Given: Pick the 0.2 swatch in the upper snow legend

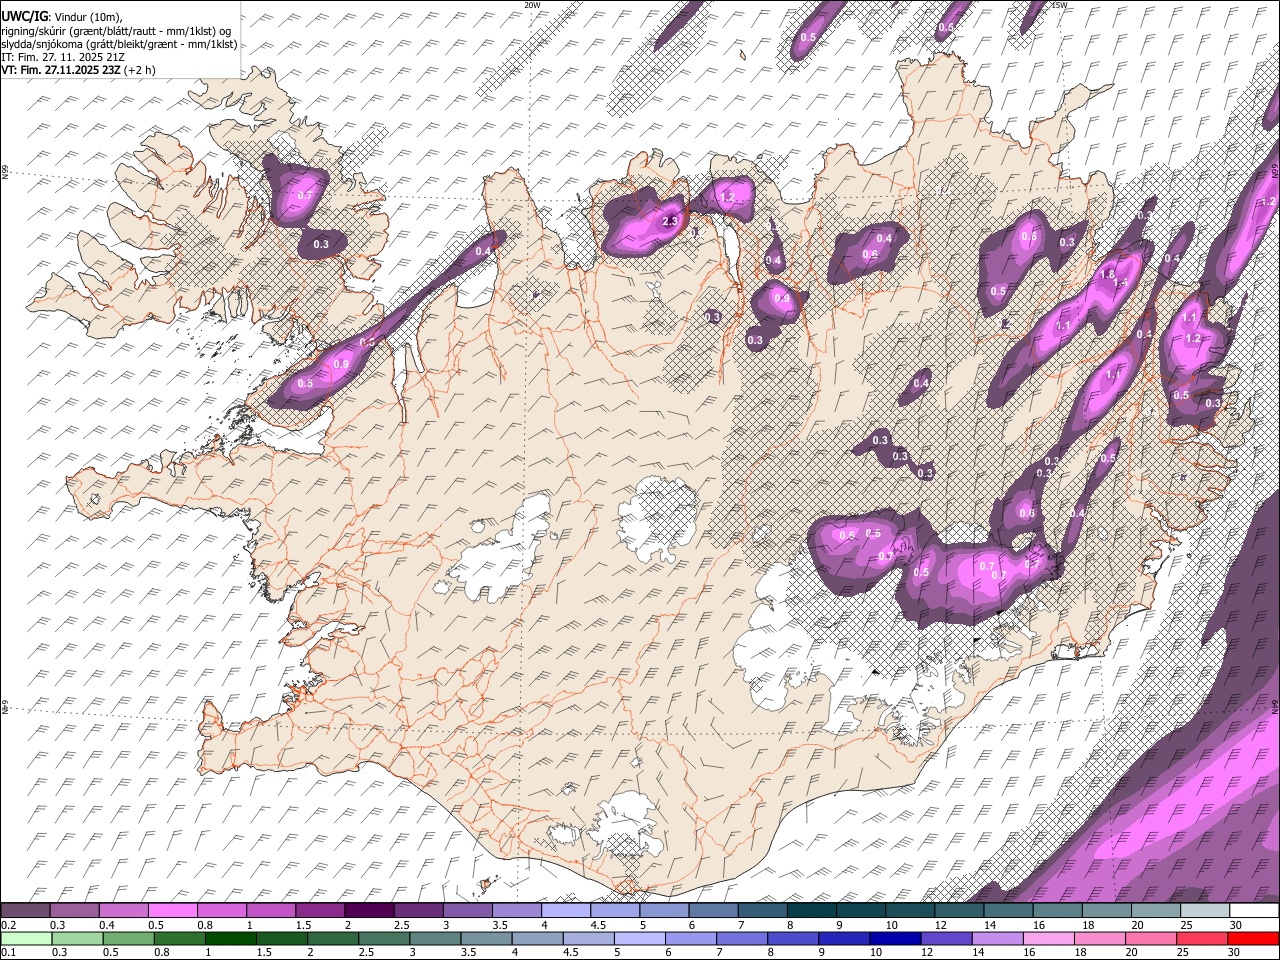Looking at the screenshot, I should 25,911.
